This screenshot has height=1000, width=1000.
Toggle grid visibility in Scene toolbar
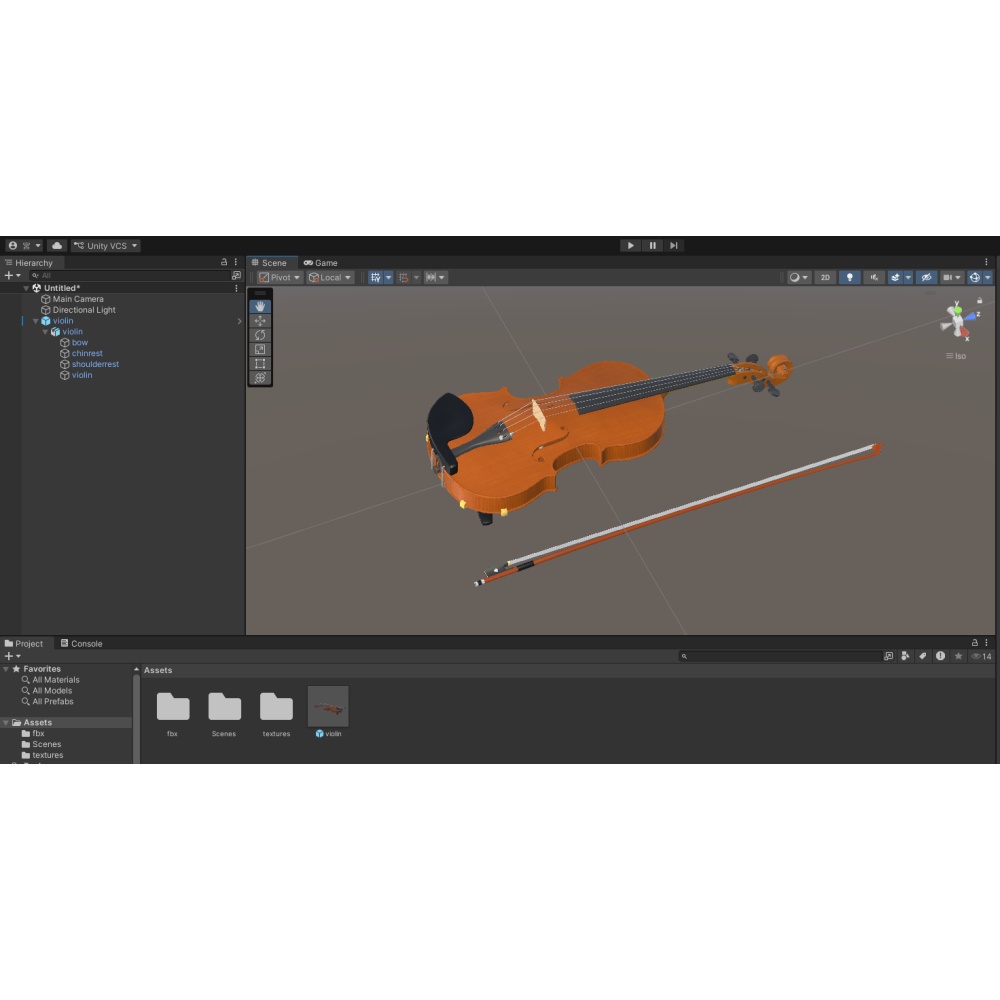point(376,277)
